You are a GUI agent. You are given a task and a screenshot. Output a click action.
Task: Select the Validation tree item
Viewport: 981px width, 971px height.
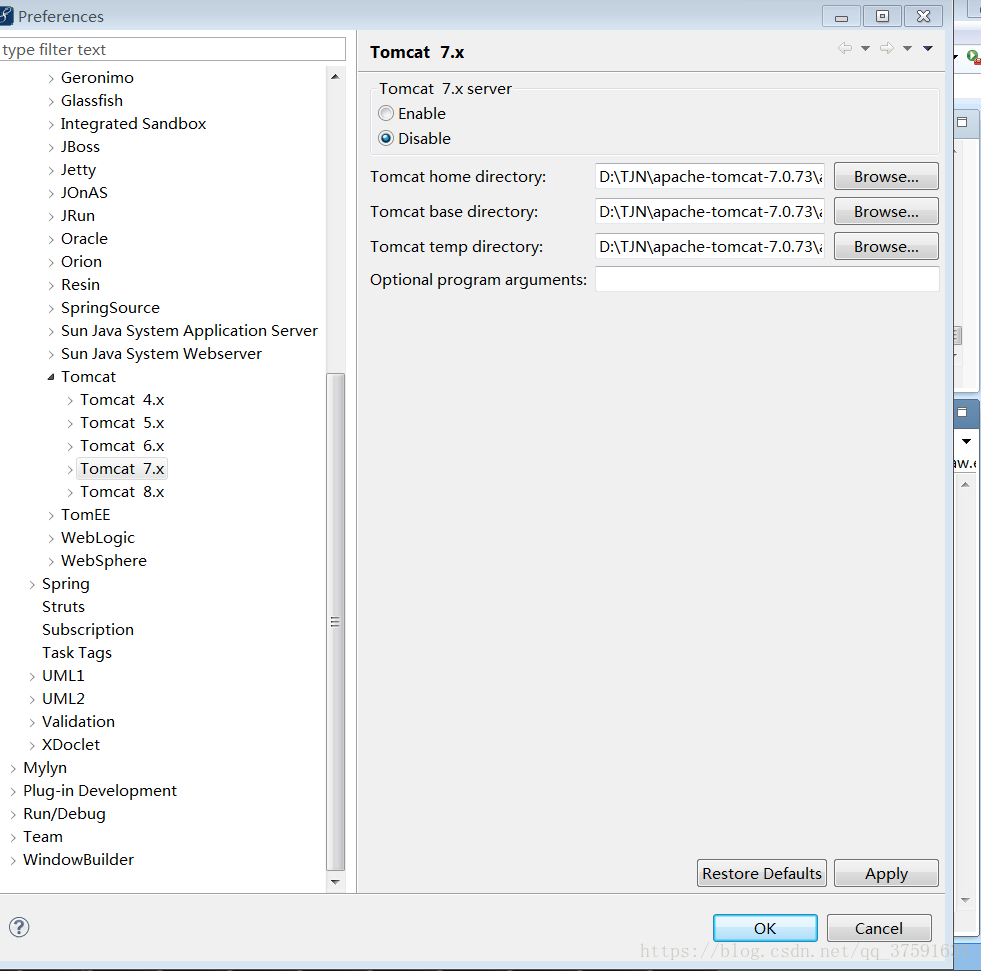pyautogui.click(x=78, y=721)
